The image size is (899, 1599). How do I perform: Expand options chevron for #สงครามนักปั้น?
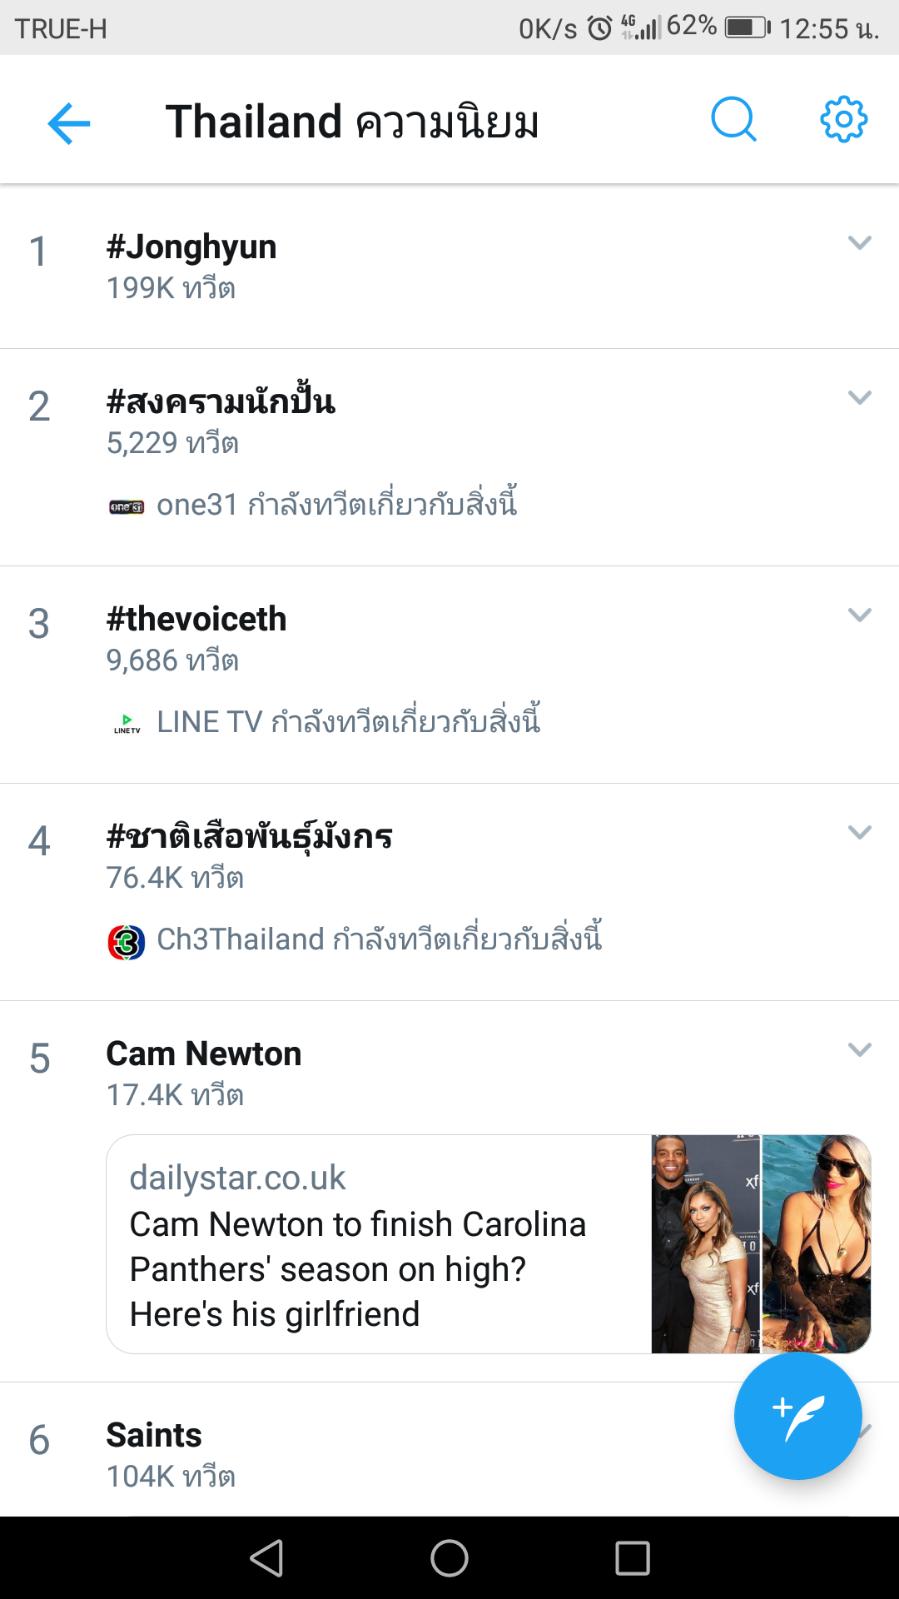coord(859,397)
